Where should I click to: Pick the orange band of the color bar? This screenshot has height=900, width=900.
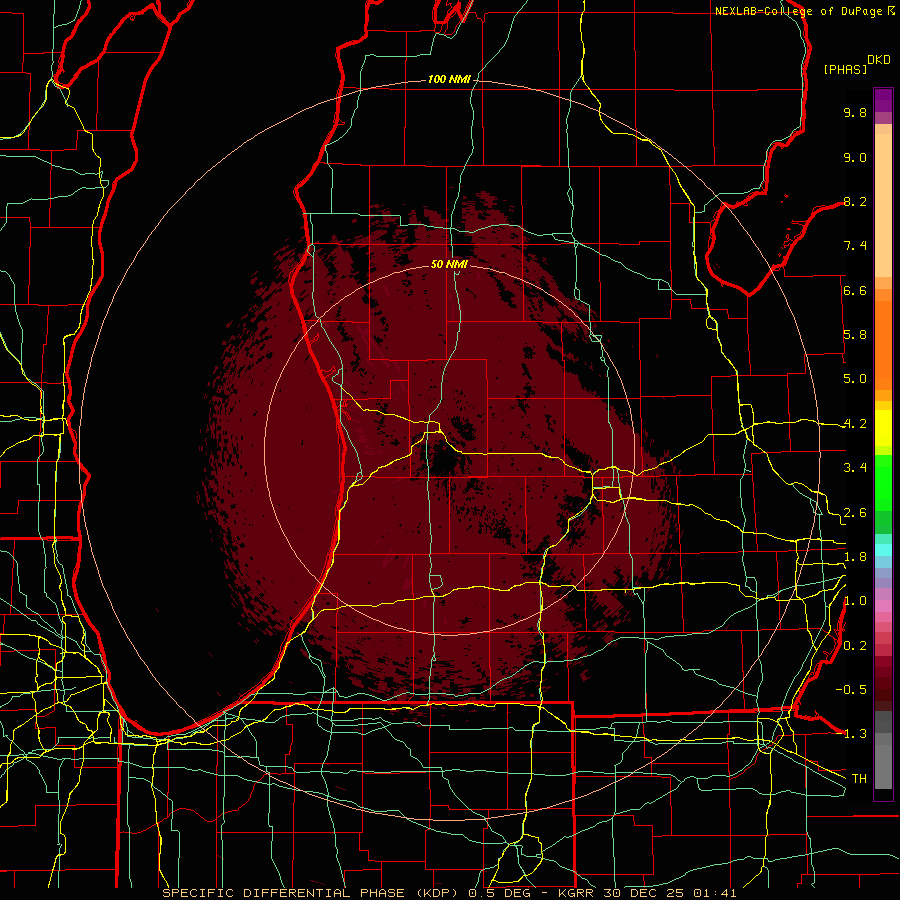click(x=883, y=344)
